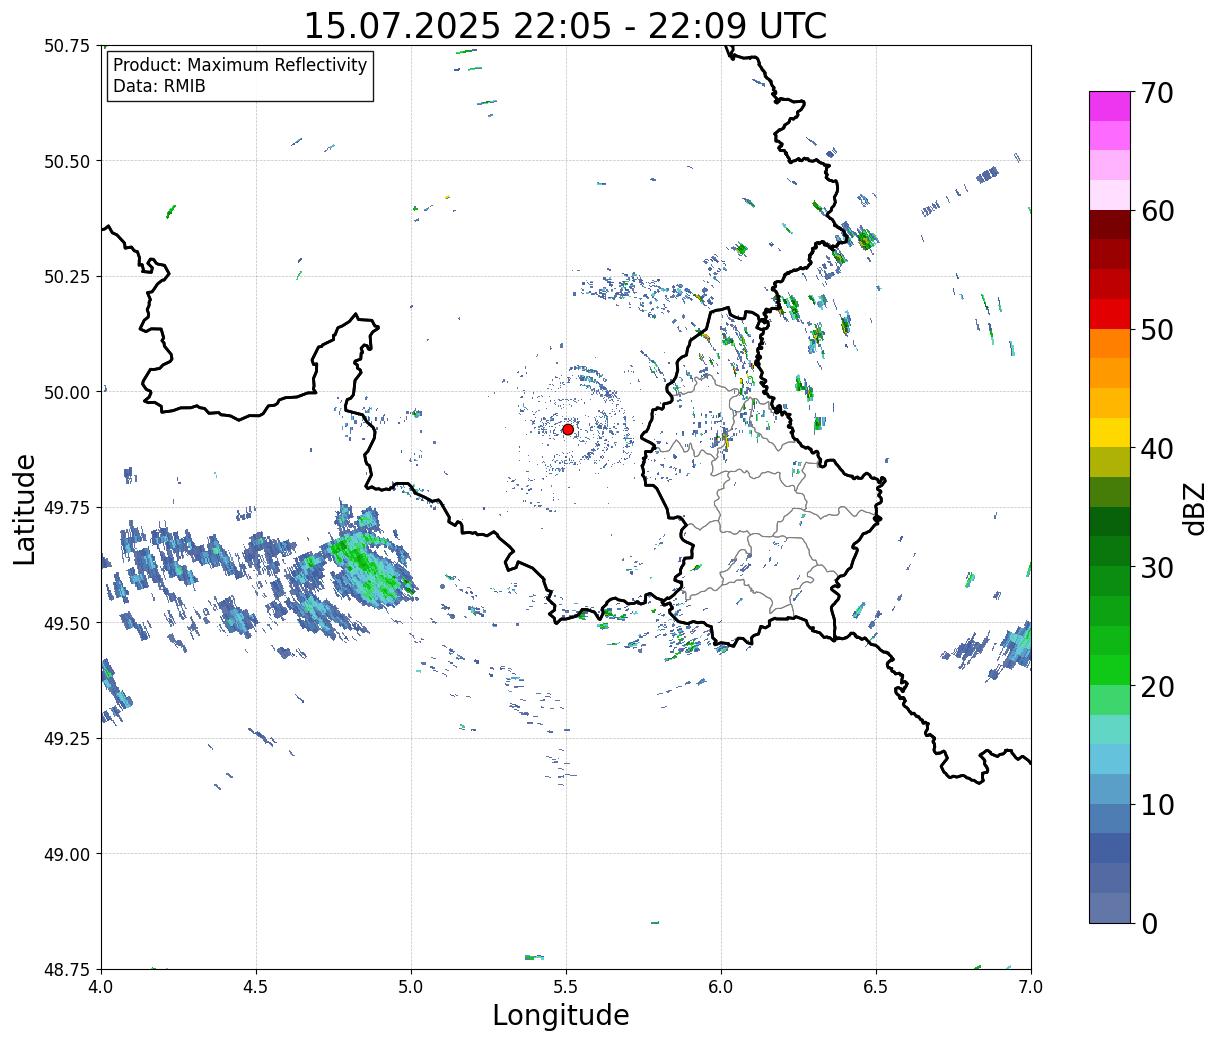
Task: Click the latitude tick label 49.00
Action: (x=68, y=854)
